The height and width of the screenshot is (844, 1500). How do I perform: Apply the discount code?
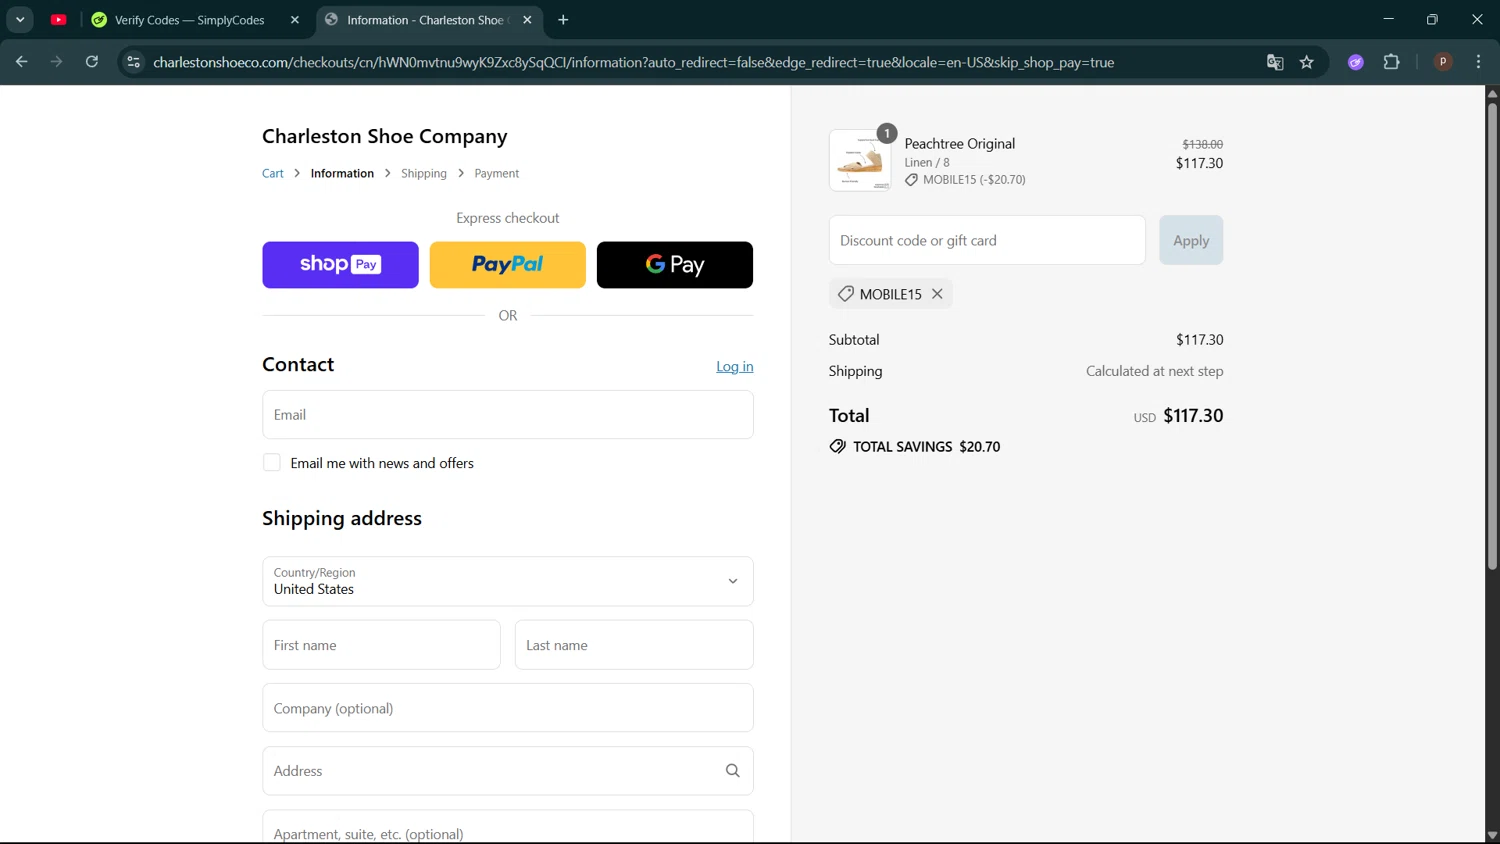1191,240
